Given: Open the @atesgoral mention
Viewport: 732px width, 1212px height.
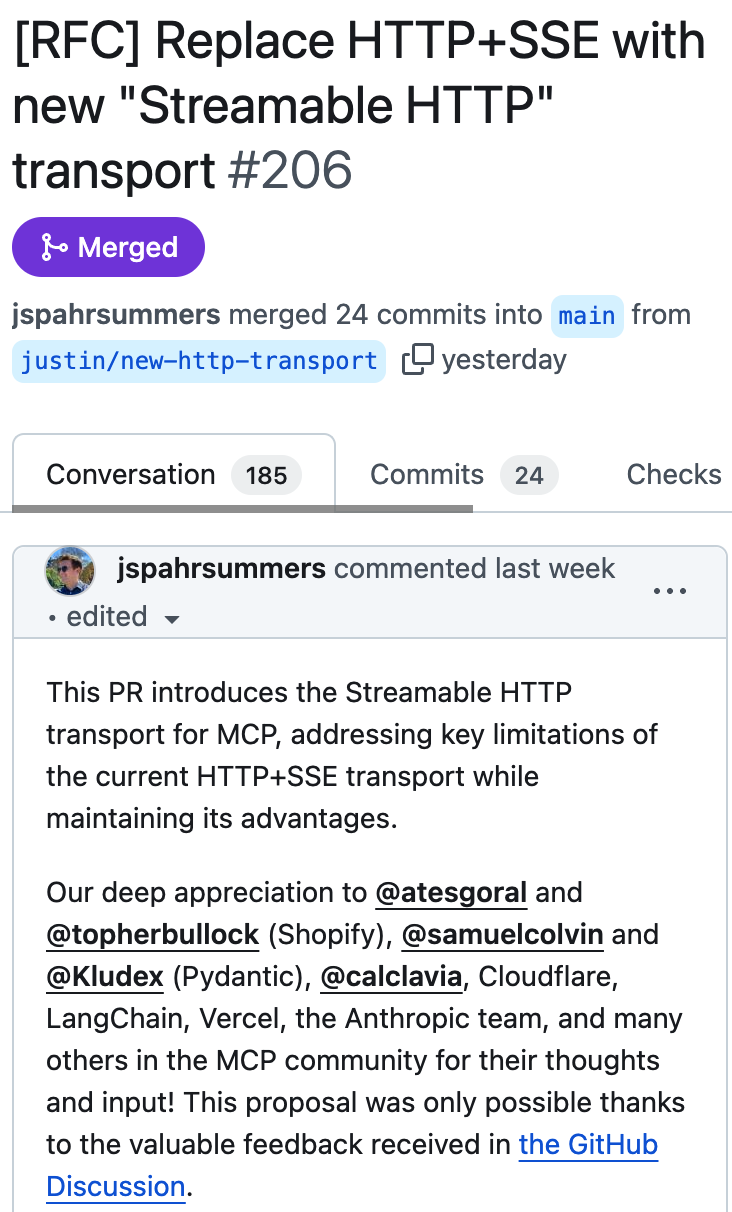Looking at the screenshot, I should [x=451, y=892].
